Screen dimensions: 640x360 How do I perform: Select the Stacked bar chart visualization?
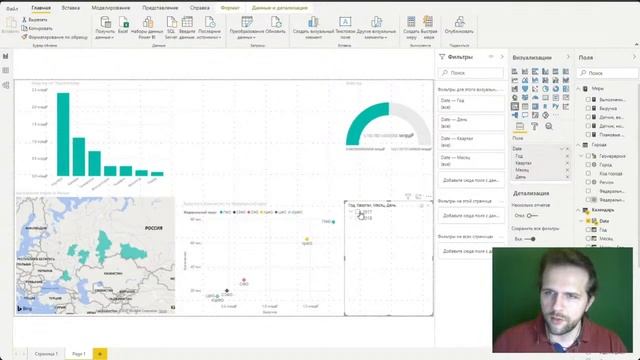[x=515, y=71]
